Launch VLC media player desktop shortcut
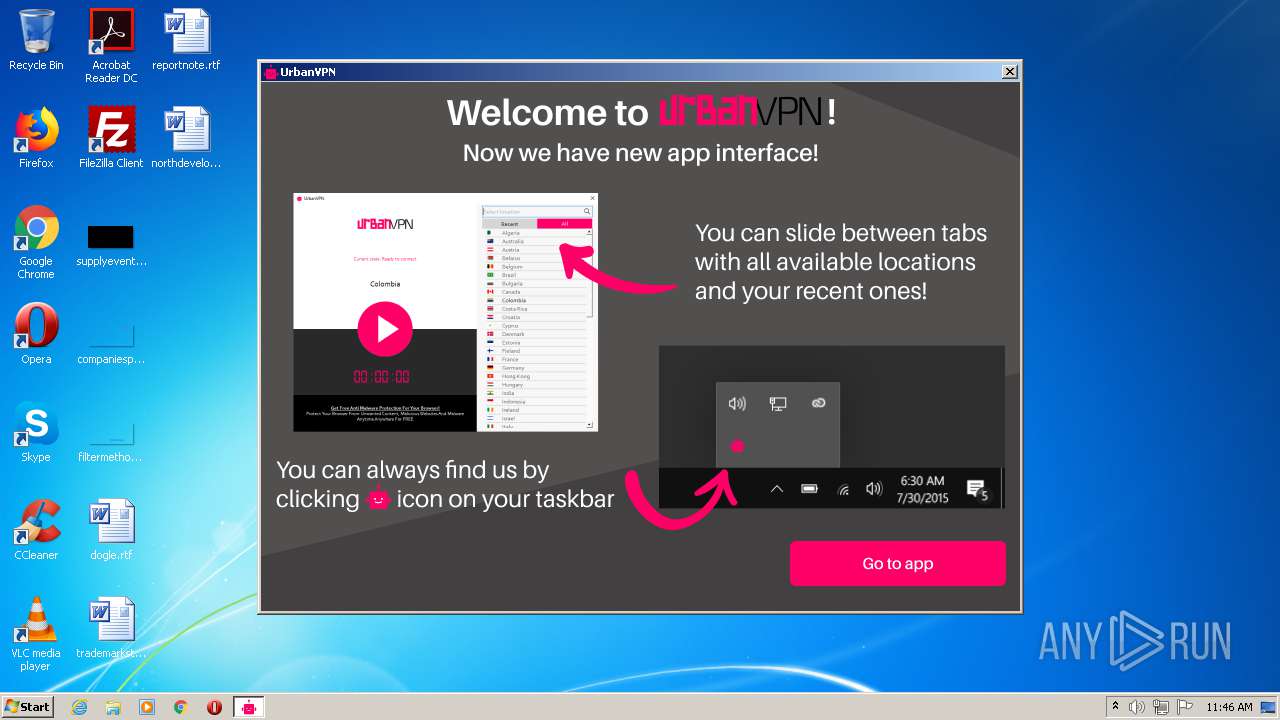This screenshot has width=1280, height=720. click(36, 634)
